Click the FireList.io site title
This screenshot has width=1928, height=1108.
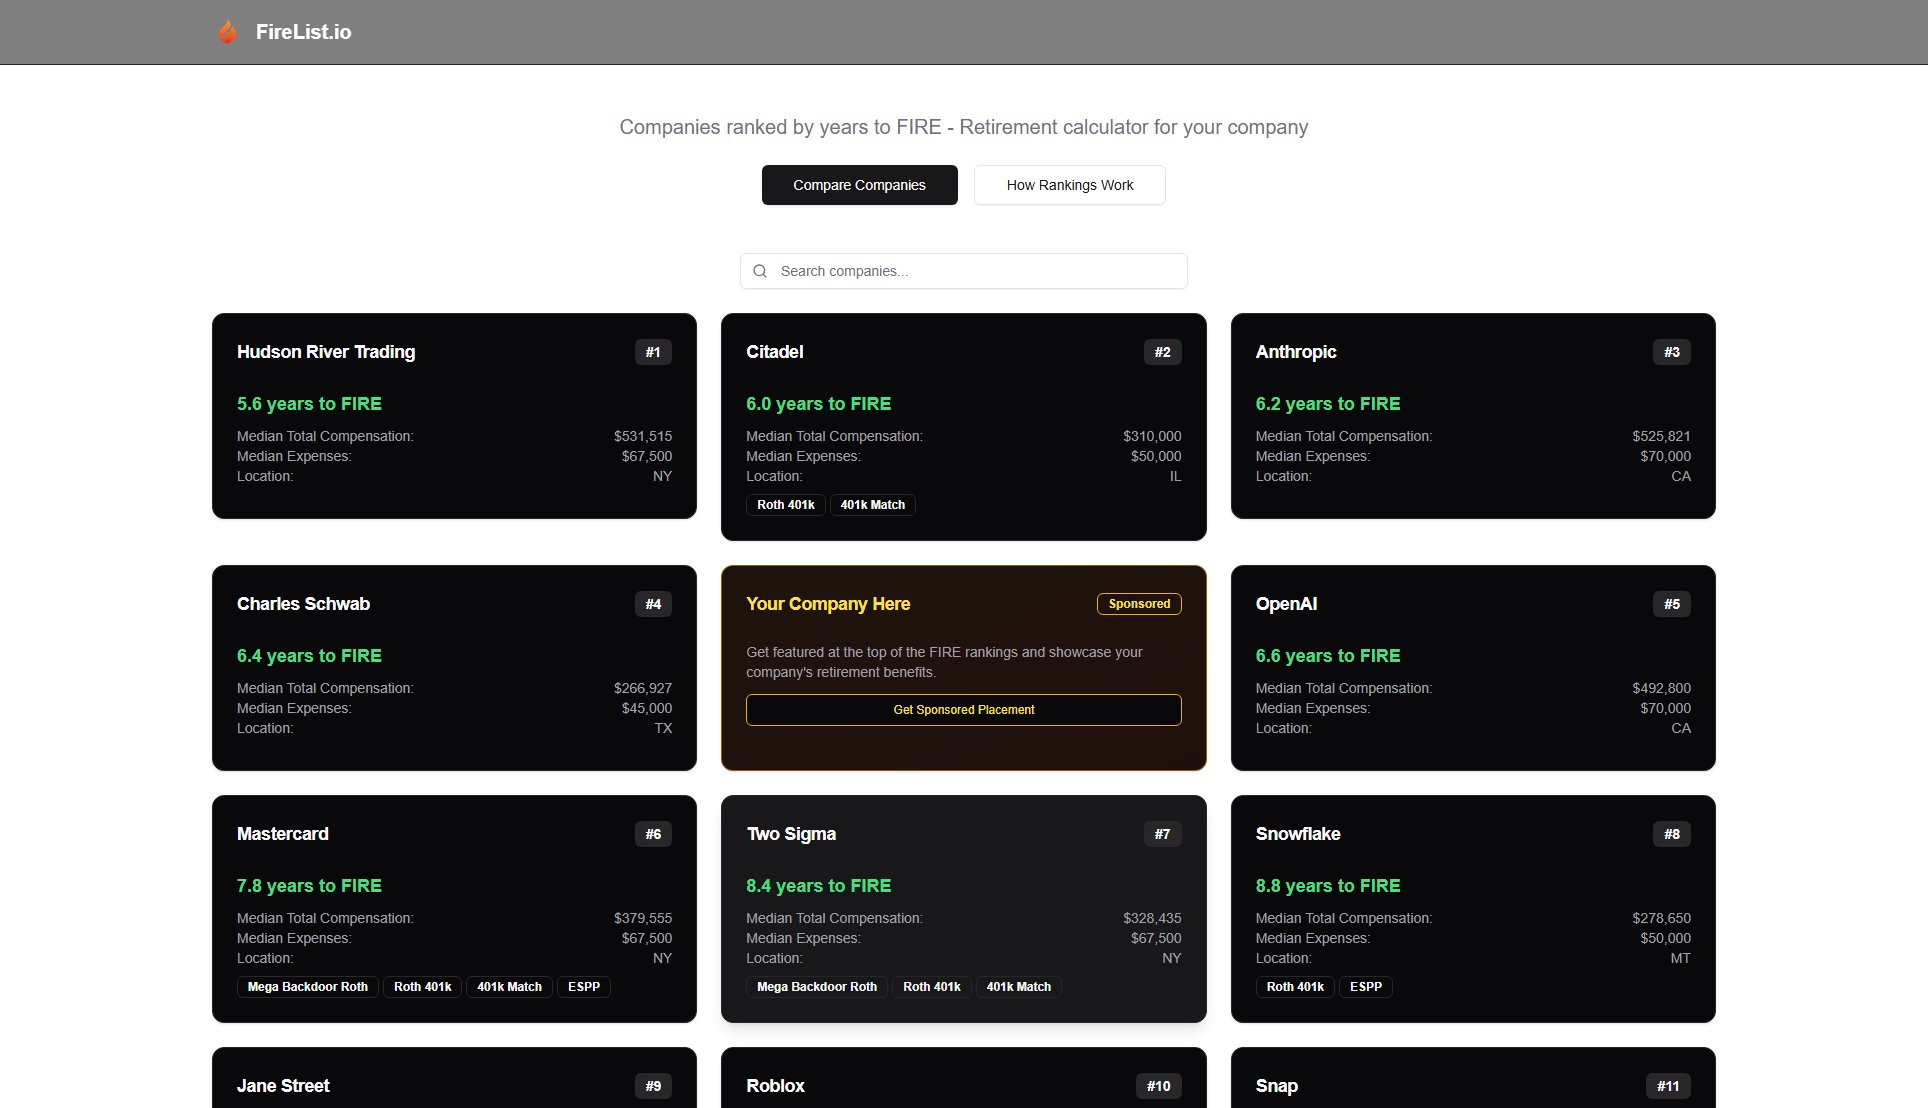coord(303,32)
